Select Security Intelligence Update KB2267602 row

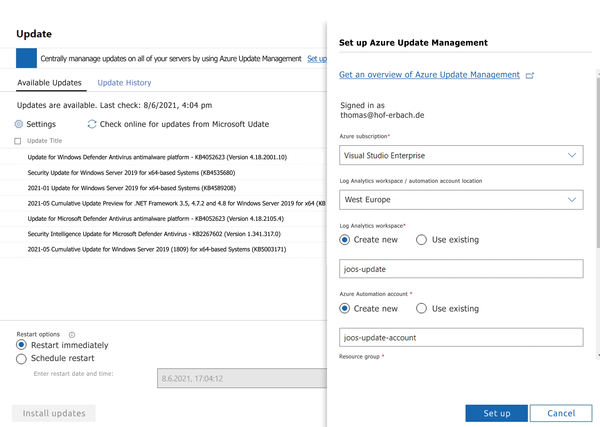[x=163, y=234]
